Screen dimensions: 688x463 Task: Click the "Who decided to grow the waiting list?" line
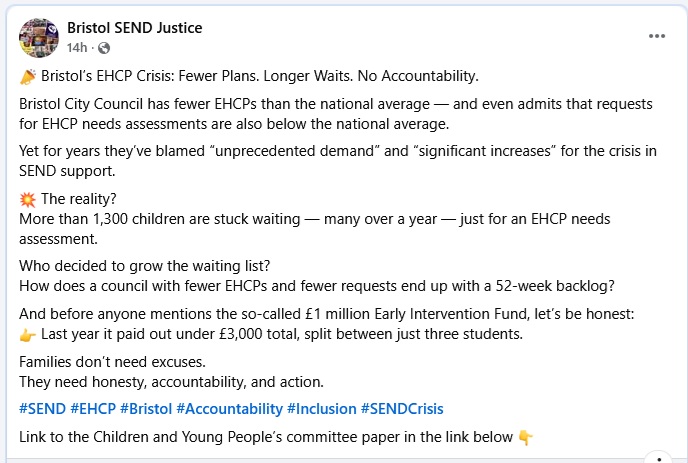[145, 267]
